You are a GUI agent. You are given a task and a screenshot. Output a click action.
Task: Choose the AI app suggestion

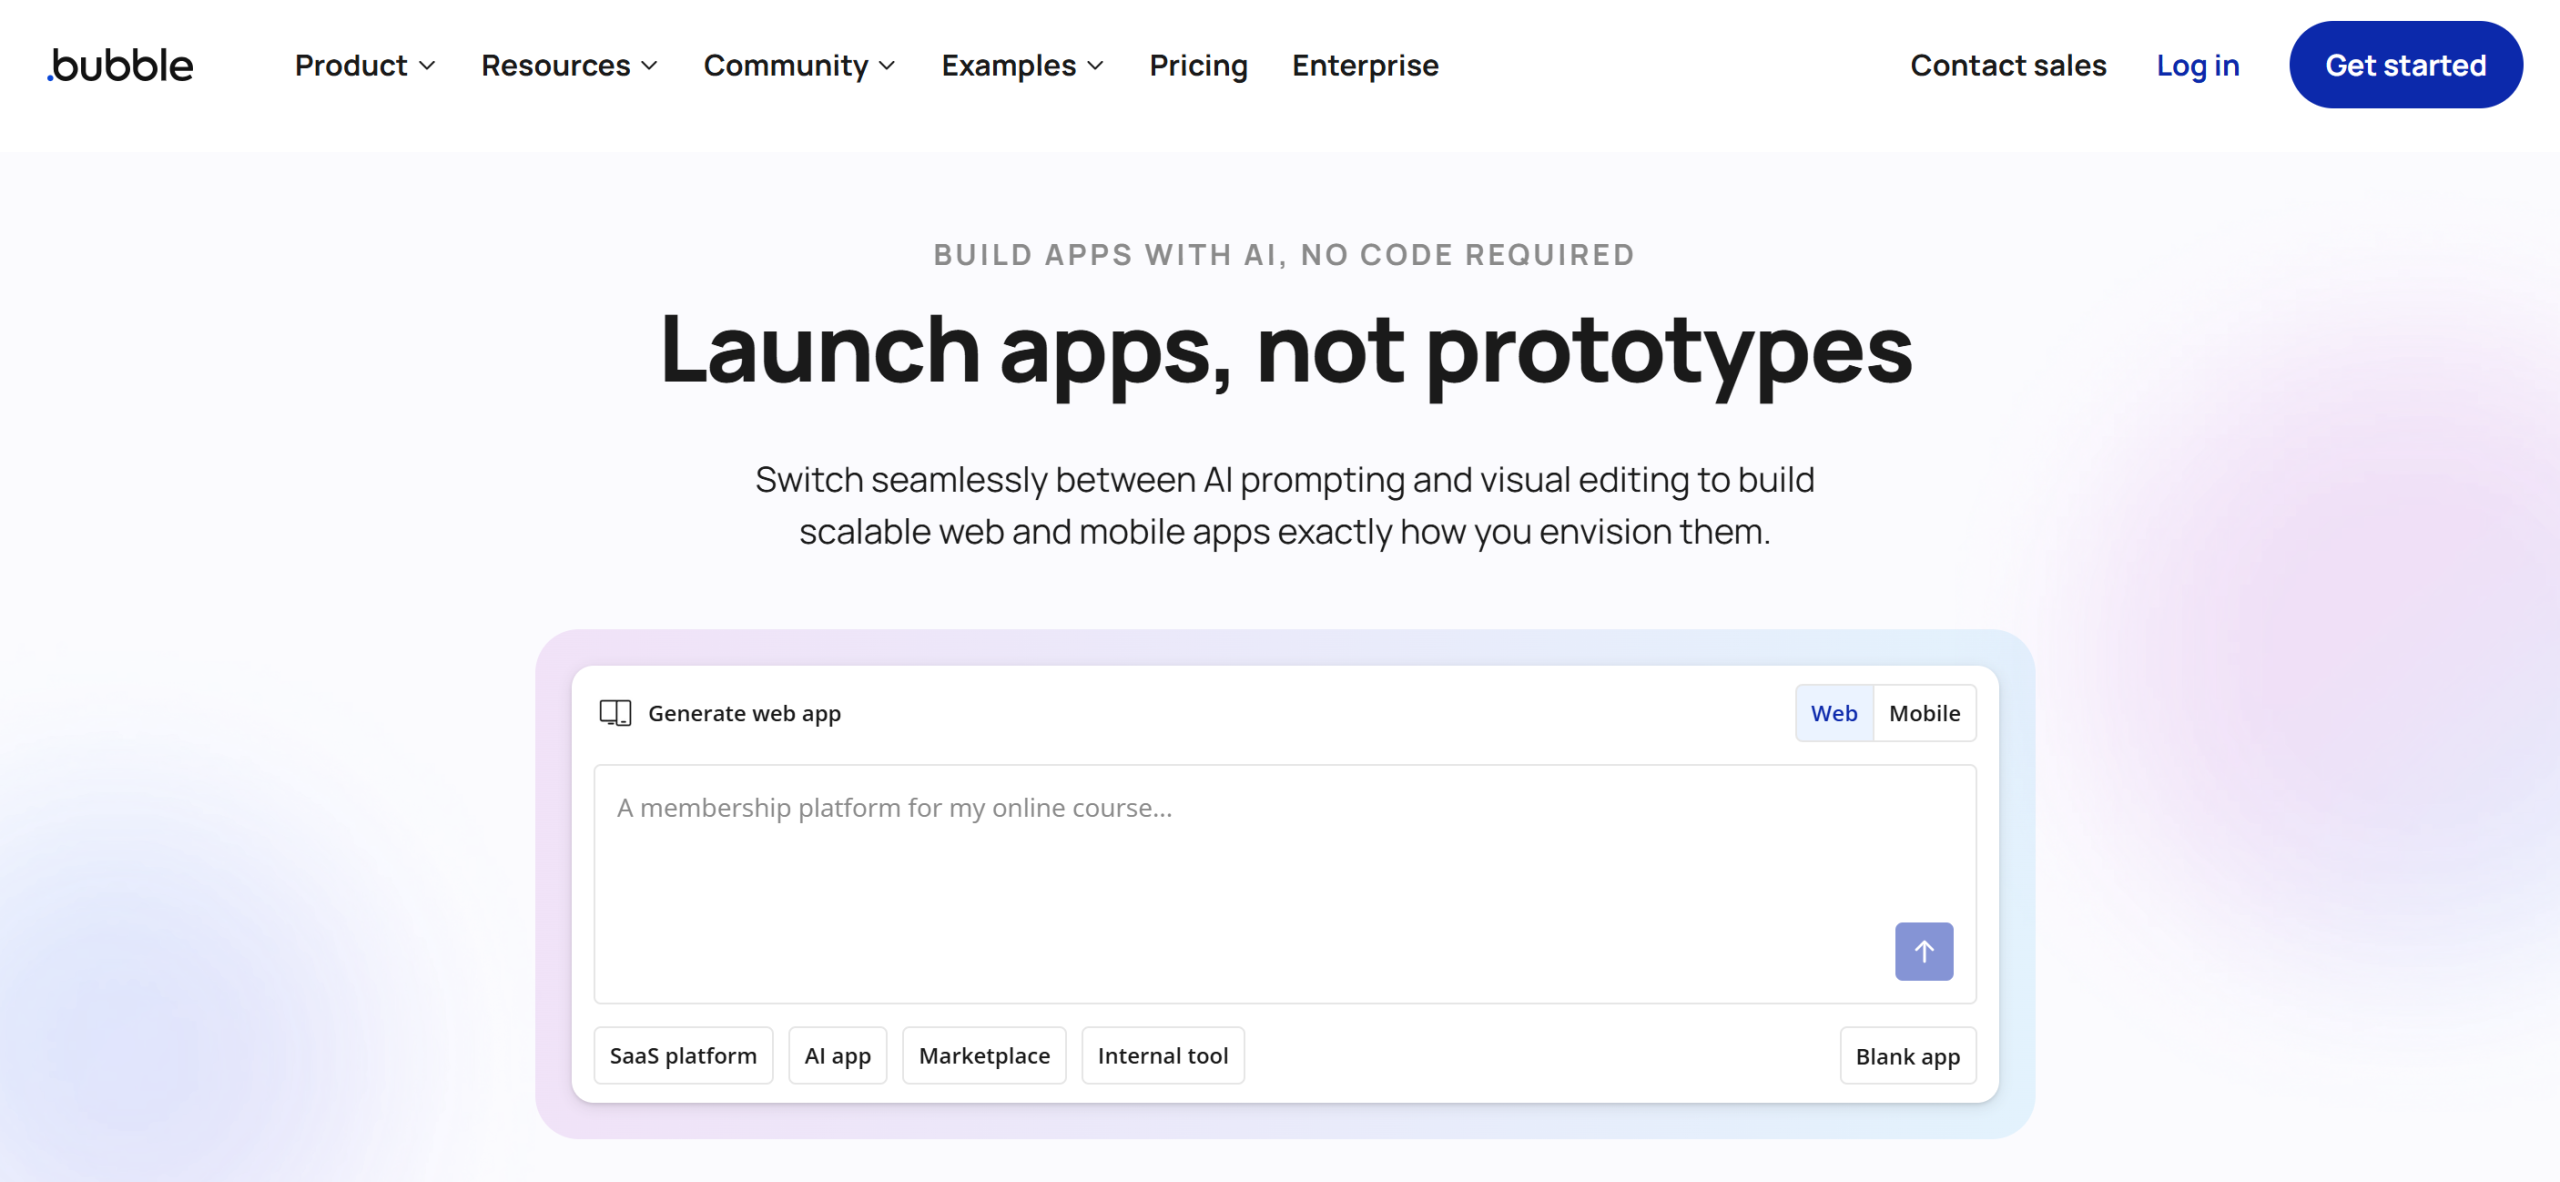pos(837,1055)
